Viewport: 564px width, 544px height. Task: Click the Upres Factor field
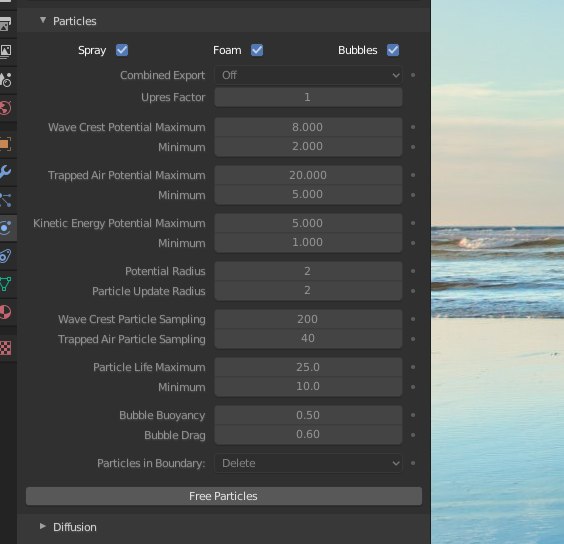[308, 97]
